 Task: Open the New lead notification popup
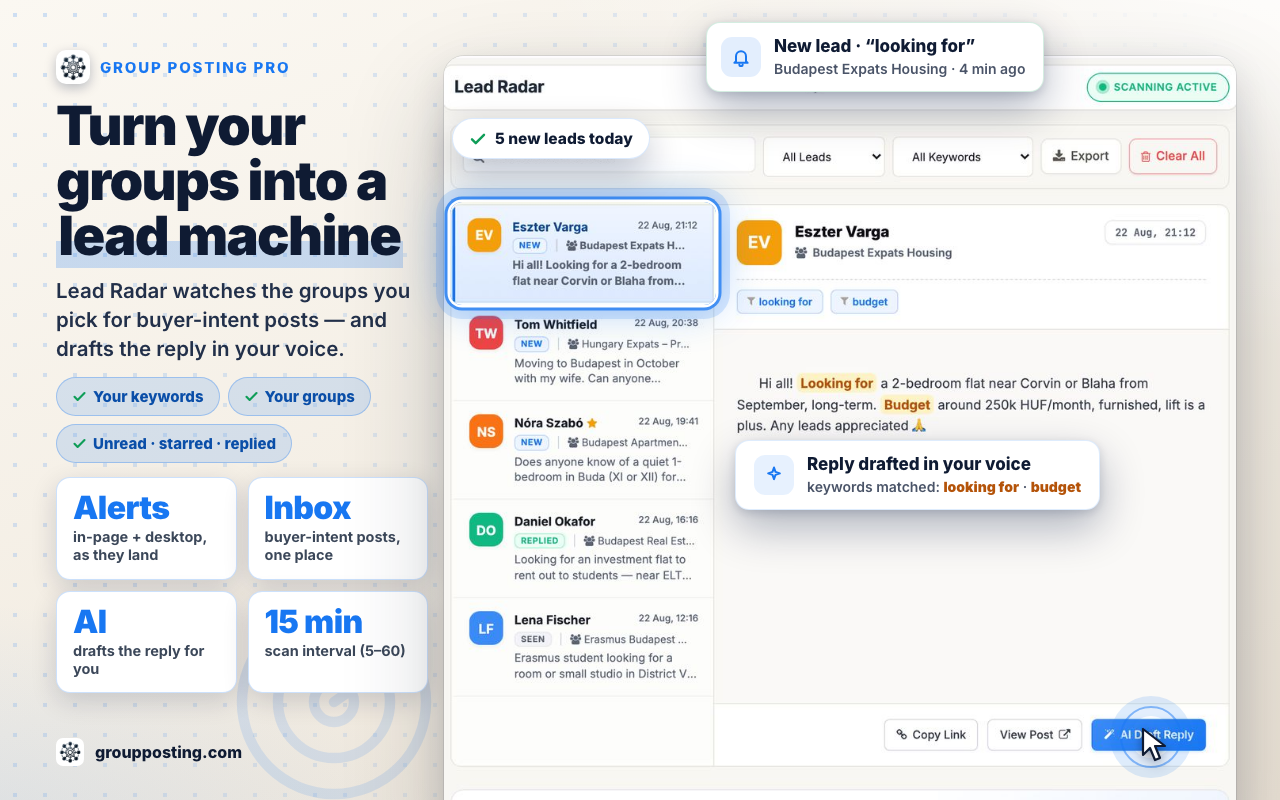click(875, 57)
